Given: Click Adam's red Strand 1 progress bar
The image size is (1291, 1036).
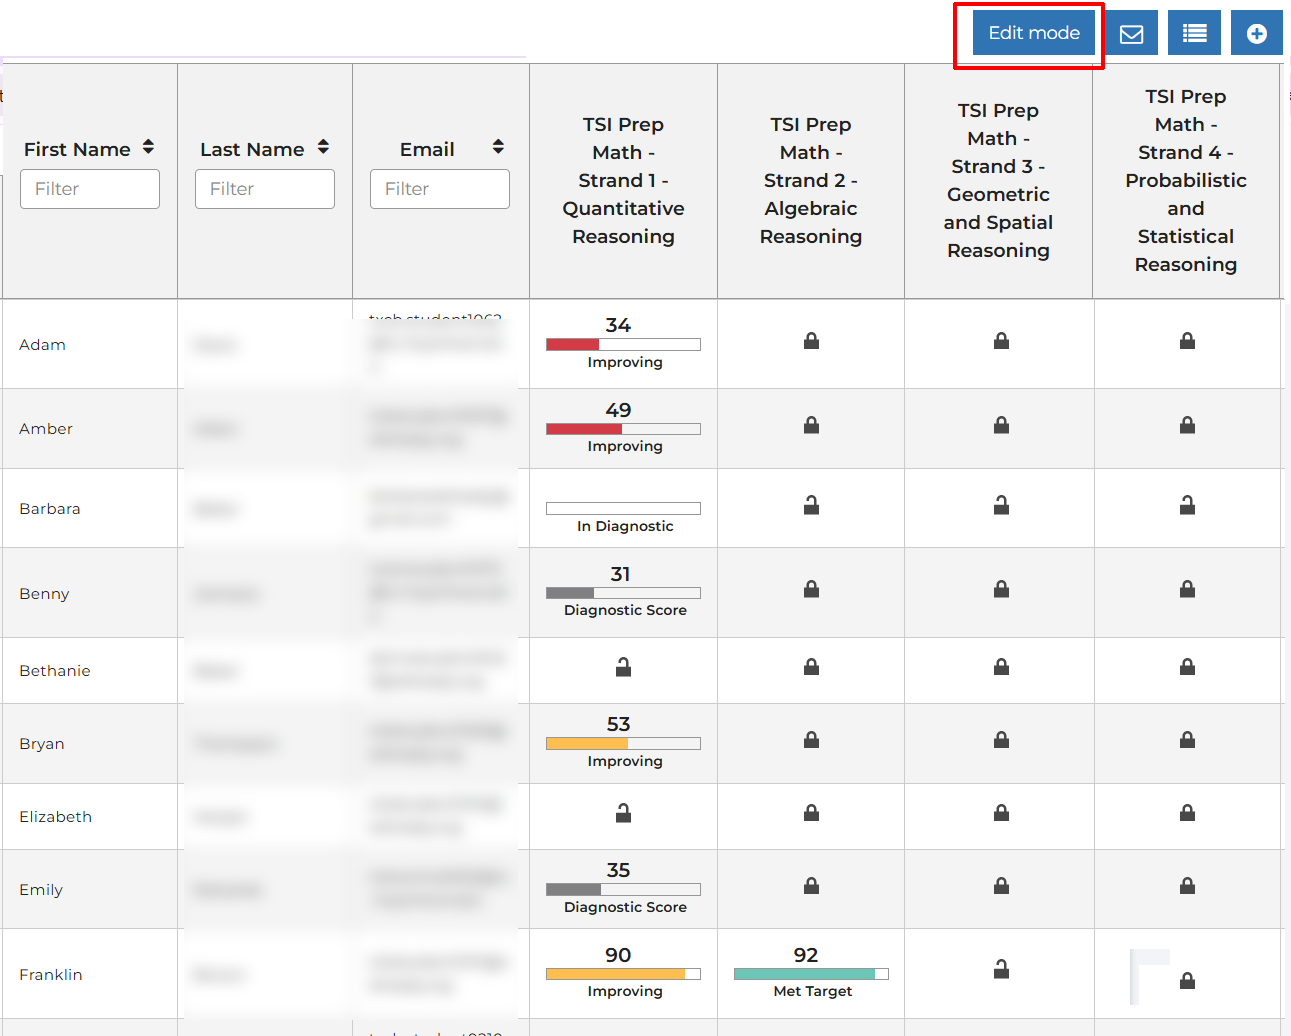Looking at the screenshot, I should click(623, 344).
